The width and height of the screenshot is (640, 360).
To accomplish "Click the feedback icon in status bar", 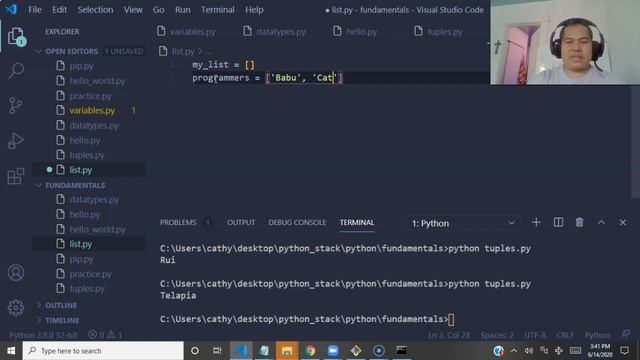I will 625,335.
